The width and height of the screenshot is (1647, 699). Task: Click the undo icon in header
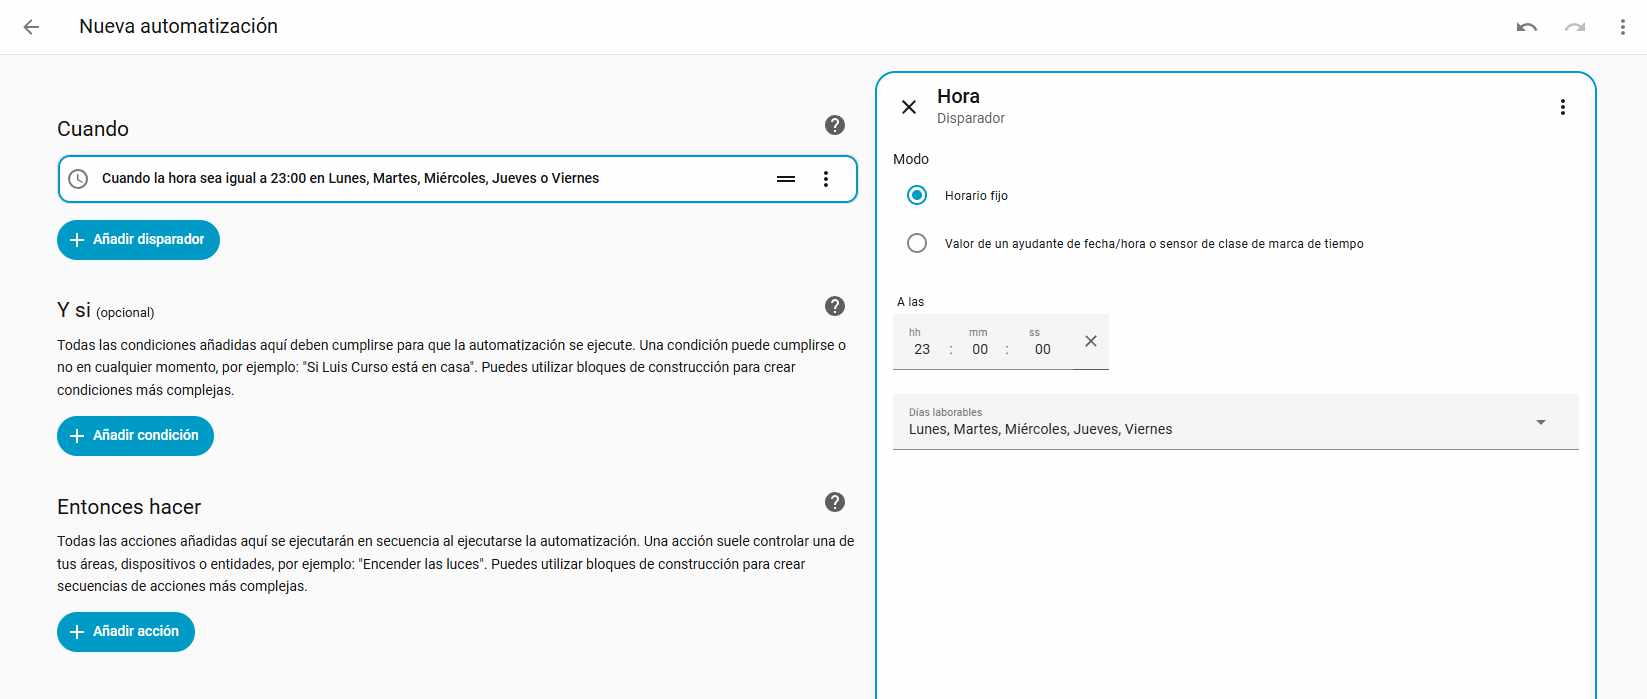coord(1526,27)
